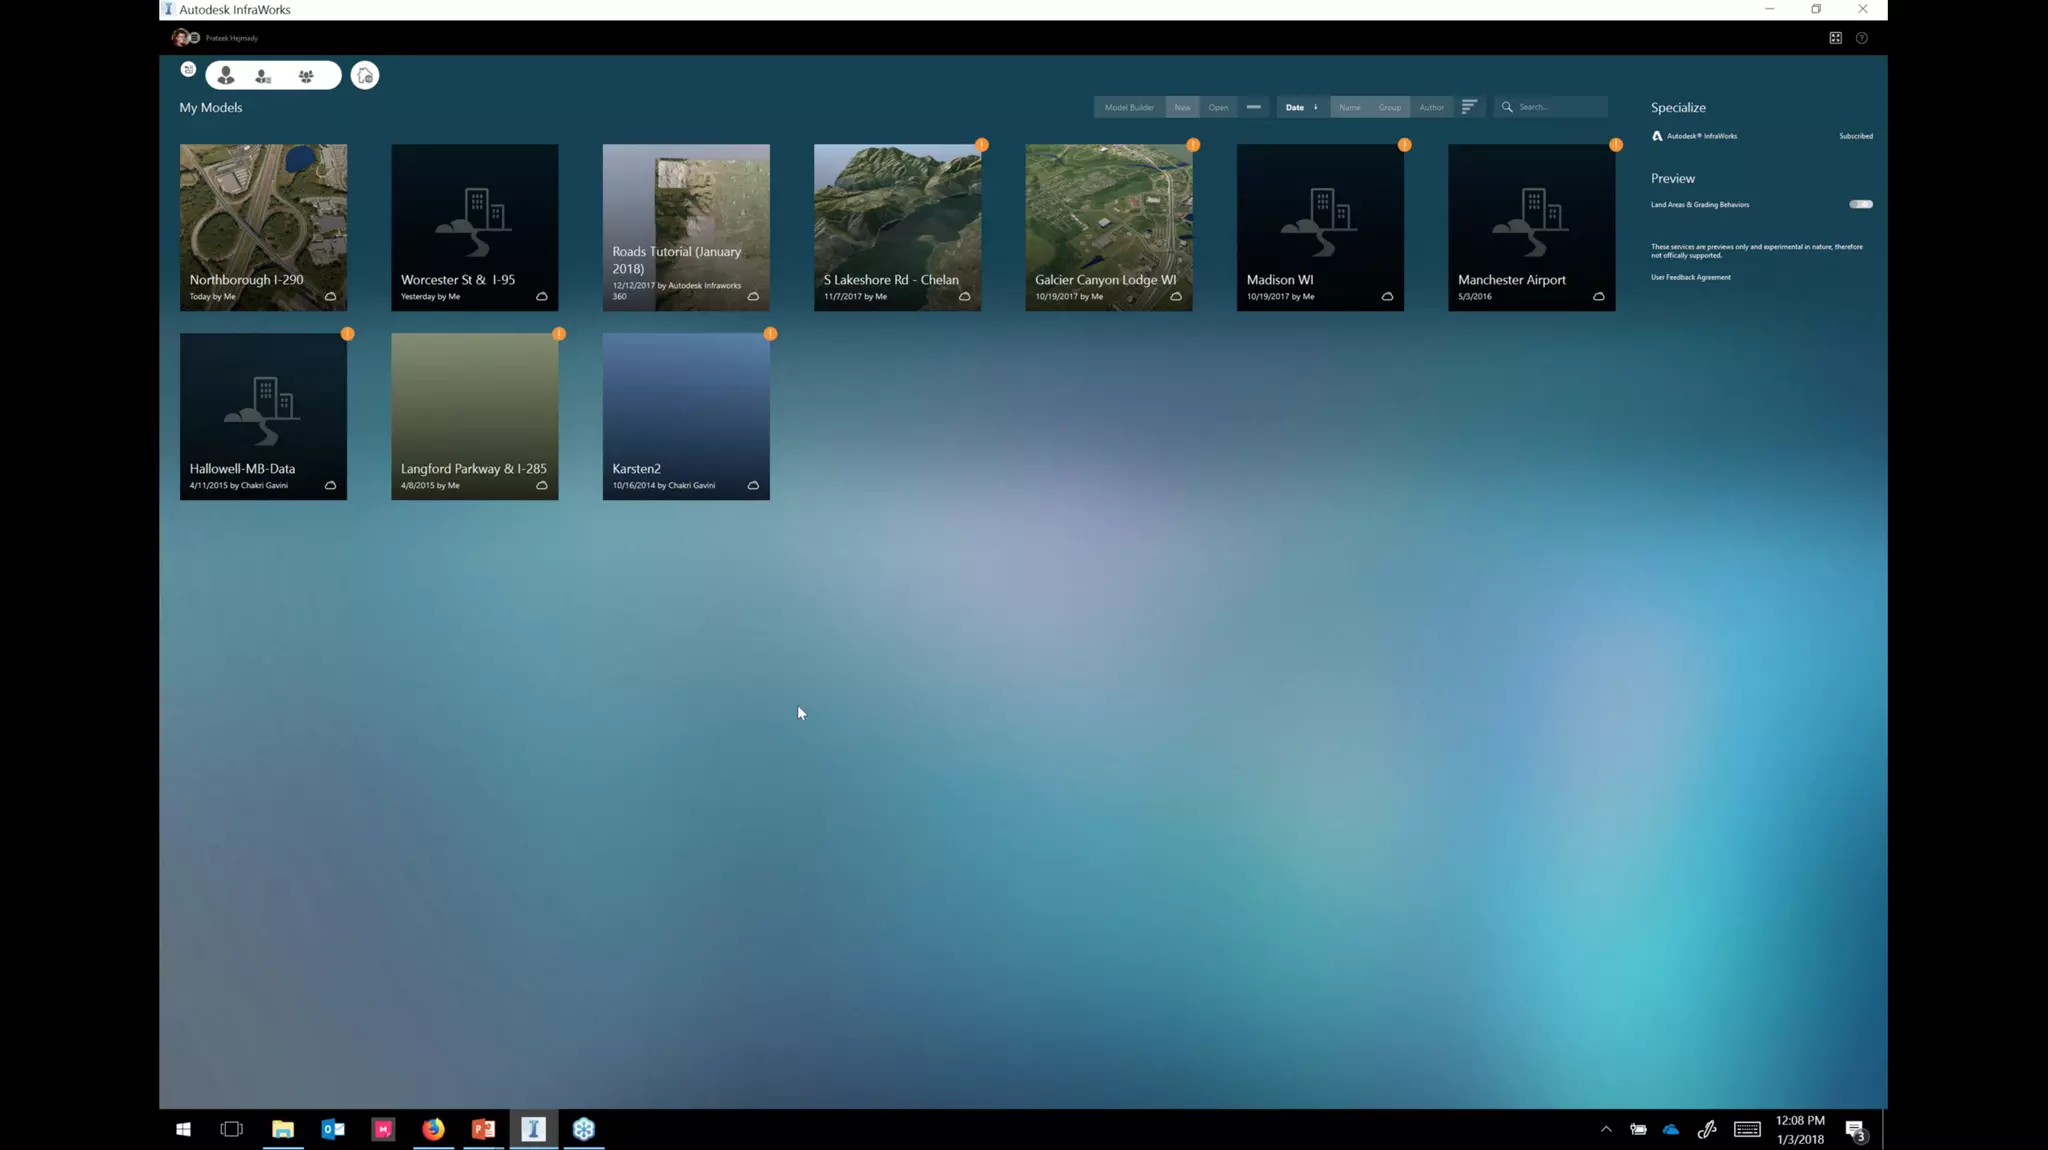Sort models by Author
This screenshot has width=2048, height=1150.
(1431, 107)
